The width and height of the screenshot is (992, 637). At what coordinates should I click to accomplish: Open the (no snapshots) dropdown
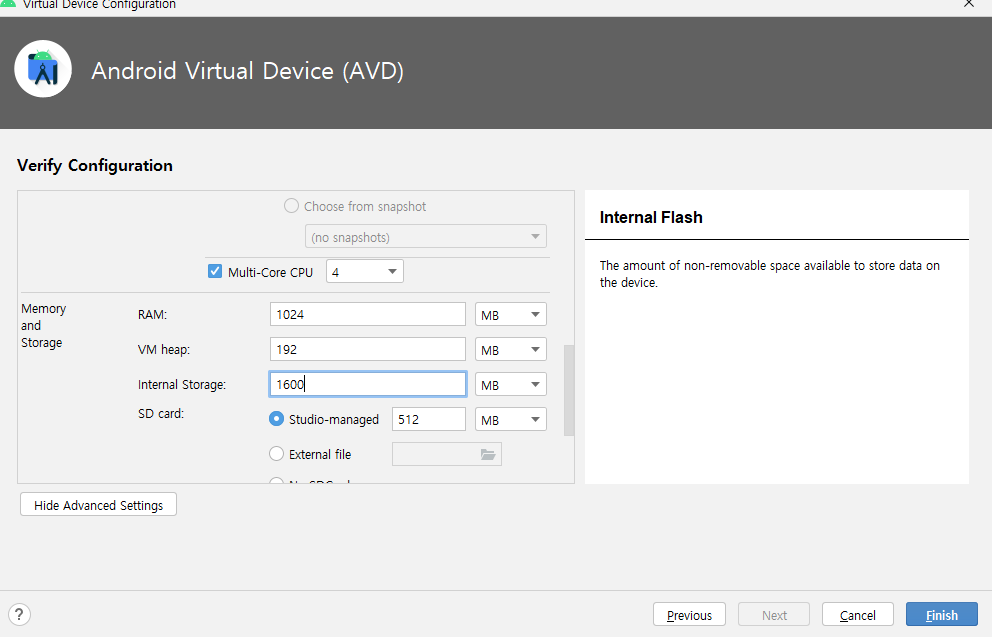tap(426, 237)
